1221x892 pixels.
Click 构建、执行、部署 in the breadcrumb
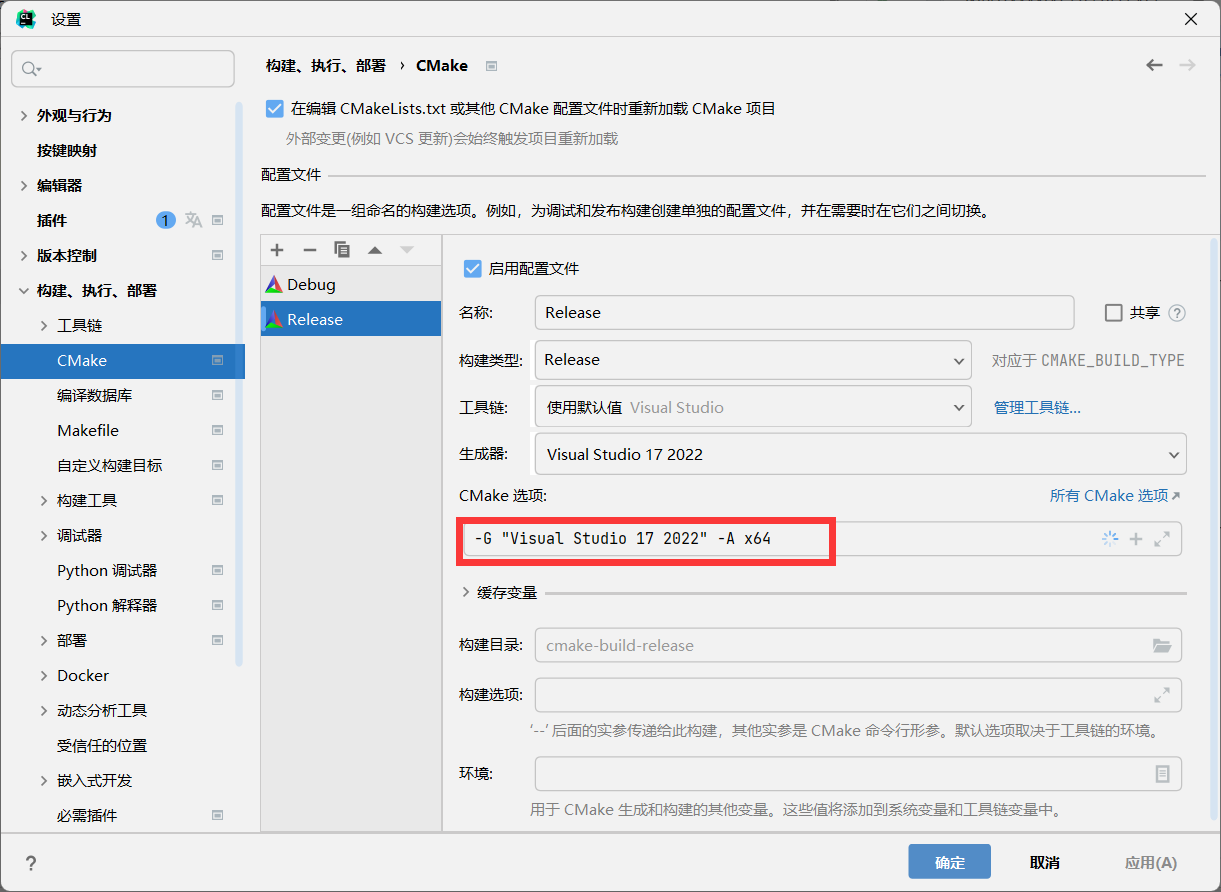(x=326, y=66)
